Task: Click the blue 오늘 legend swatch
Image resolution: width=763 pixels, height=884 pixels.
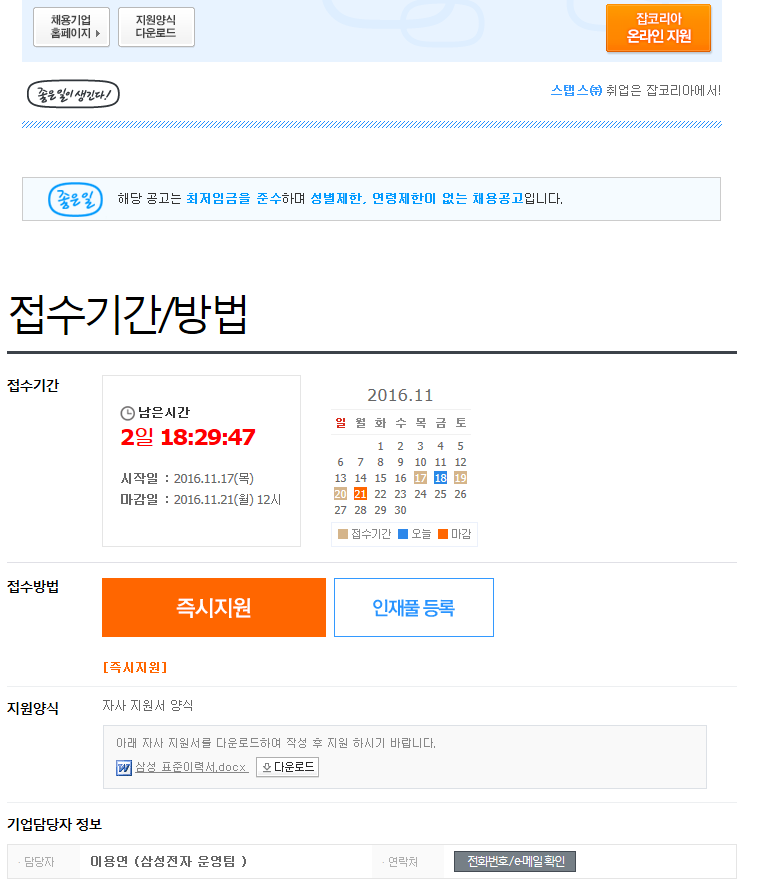Action: point(403,534)
